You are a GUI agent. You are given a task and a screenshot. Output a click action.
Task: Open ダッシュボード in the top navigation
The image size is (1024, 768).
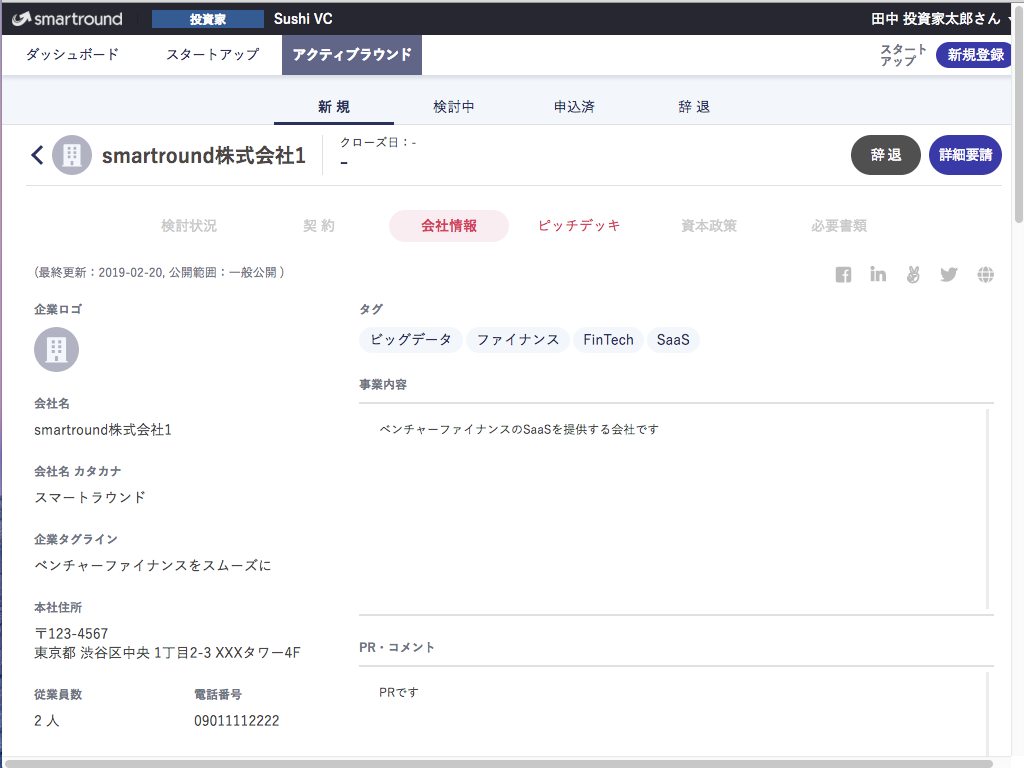point(72,55)
